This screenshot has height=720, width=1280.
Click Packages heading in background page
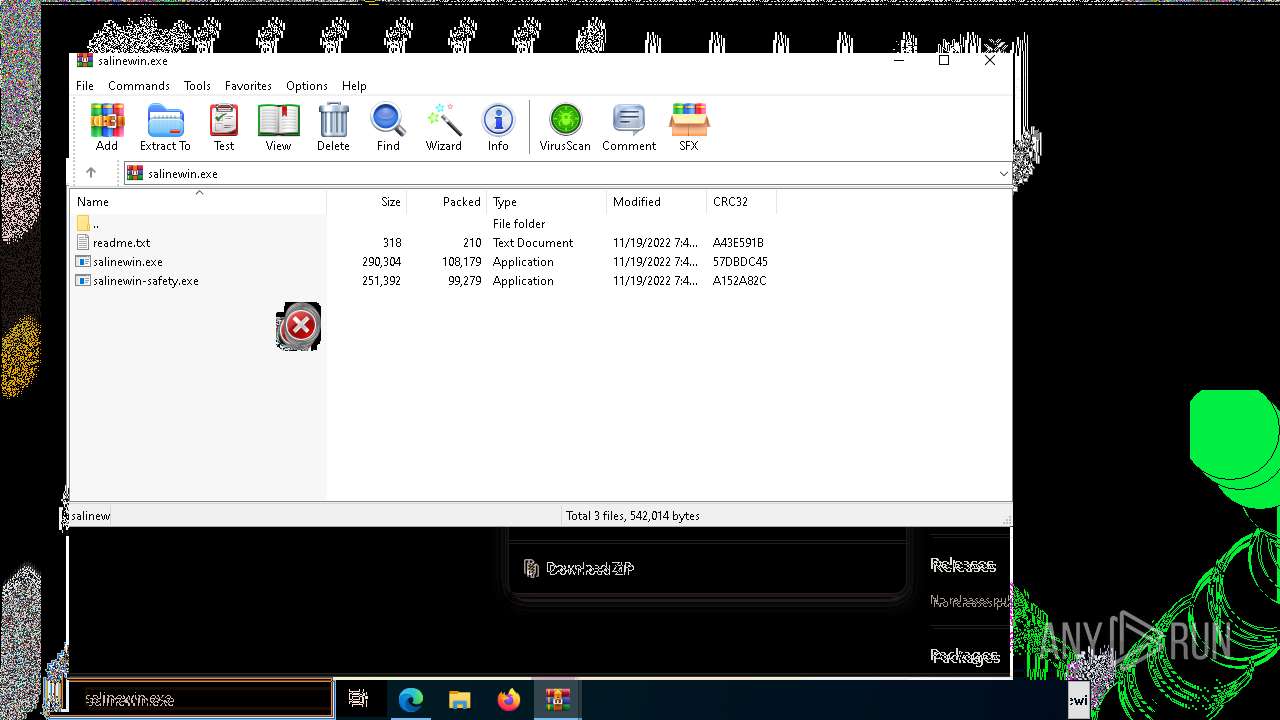pyautogui.click(x=965, y=656)
